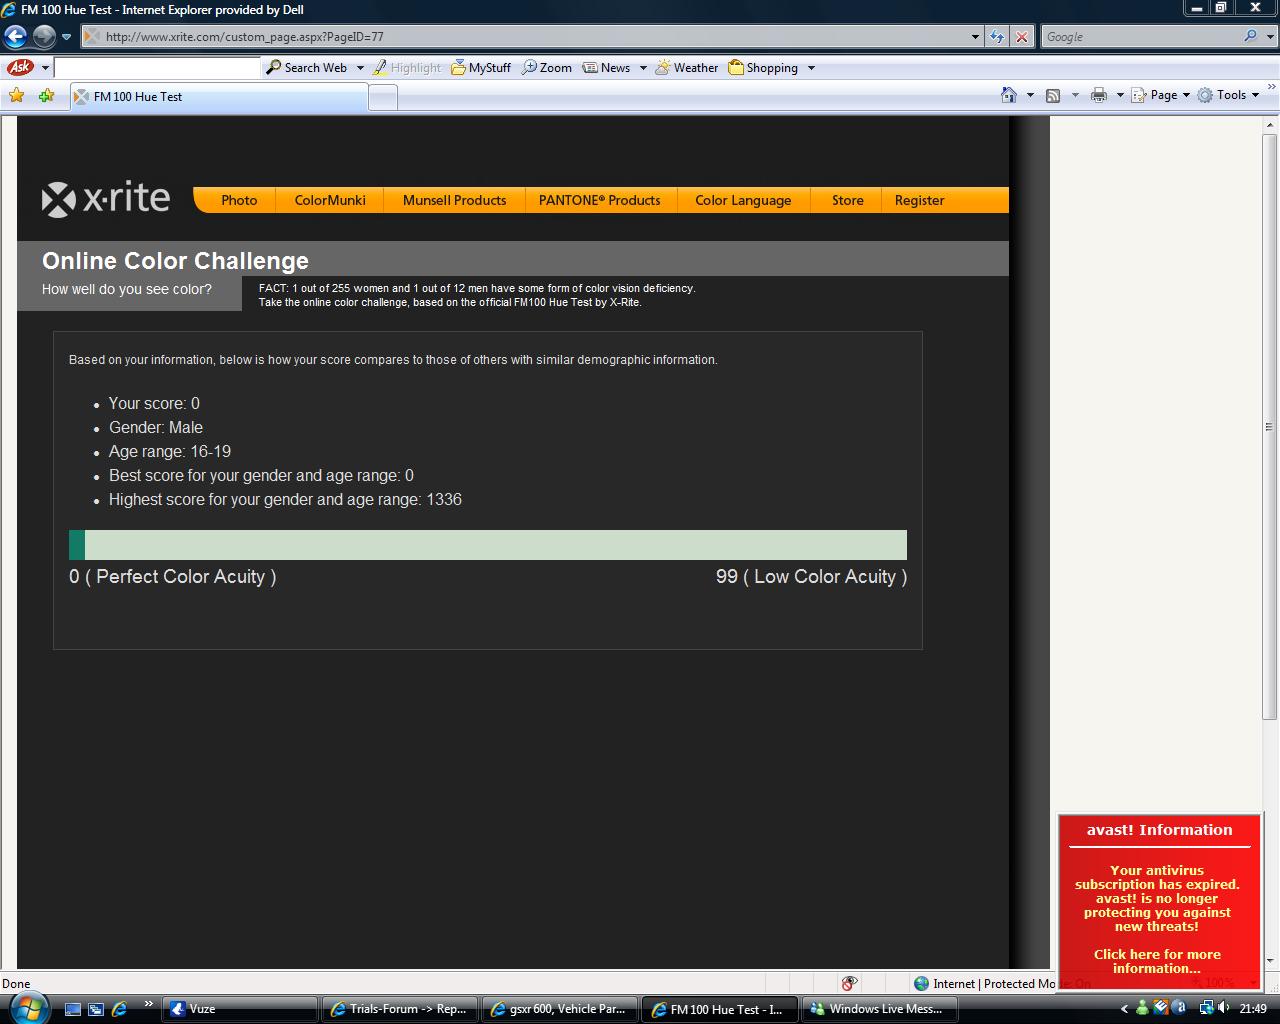Click the Ask toolbar search field
Screen dimensions: 1280x1024
pyautogui.click(x=157, y=68)
